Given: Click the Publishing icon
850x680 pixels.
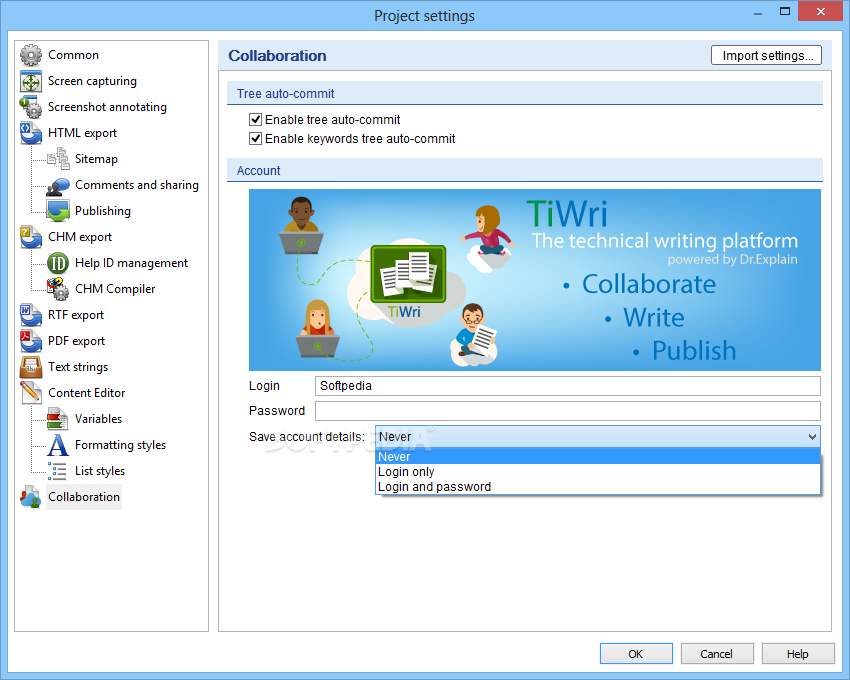Looking at the screenshot, I should (58, 211).
